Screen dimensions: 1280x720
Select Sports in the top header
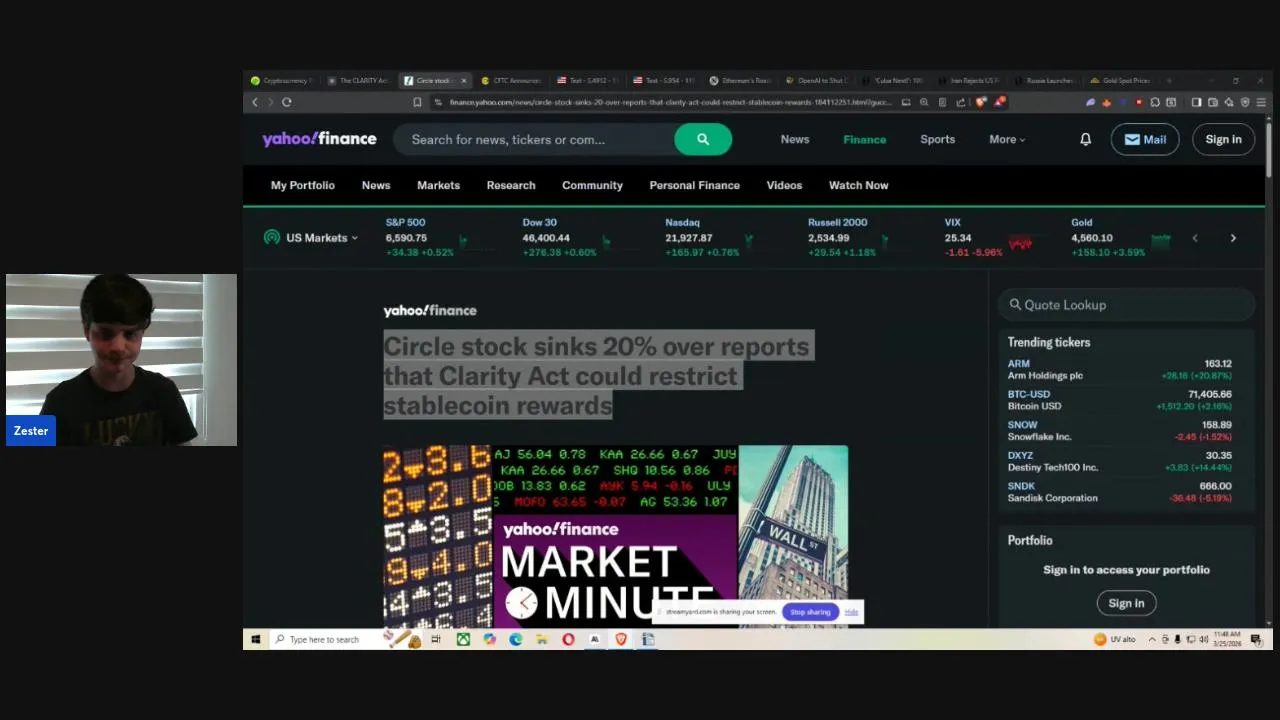937,139
